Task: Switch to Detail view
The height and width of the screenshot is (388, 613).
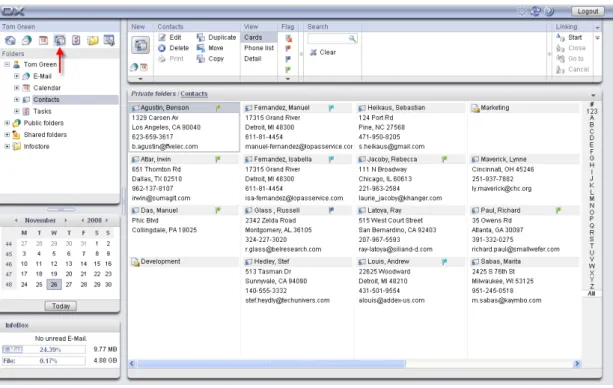Action: 253,59
